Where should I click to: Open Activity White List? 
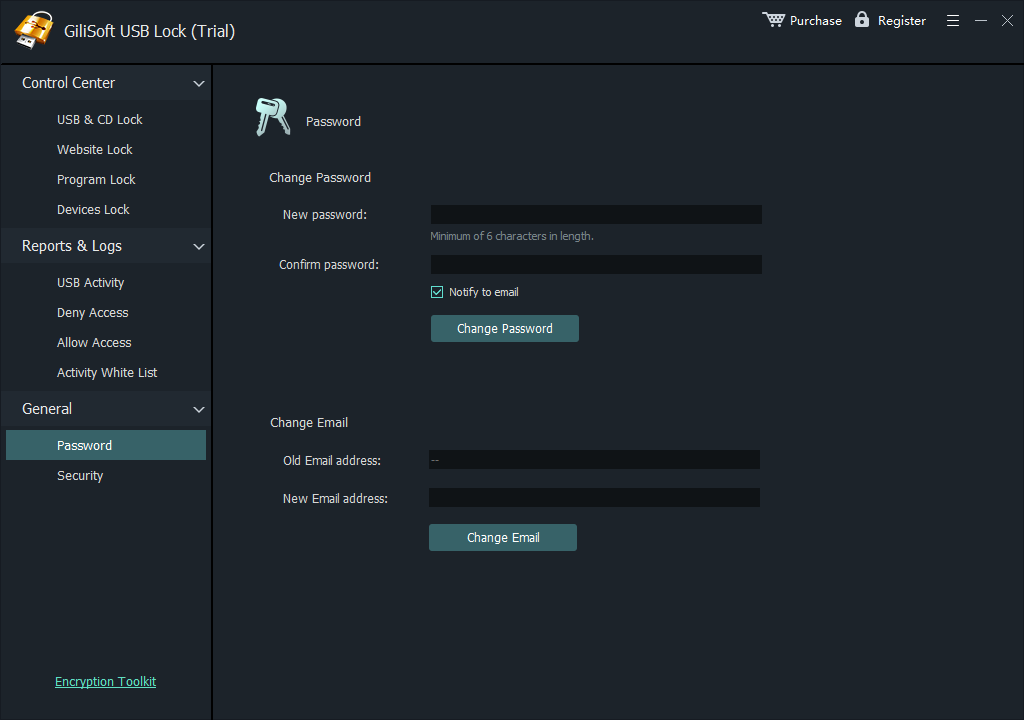[107, 372]
